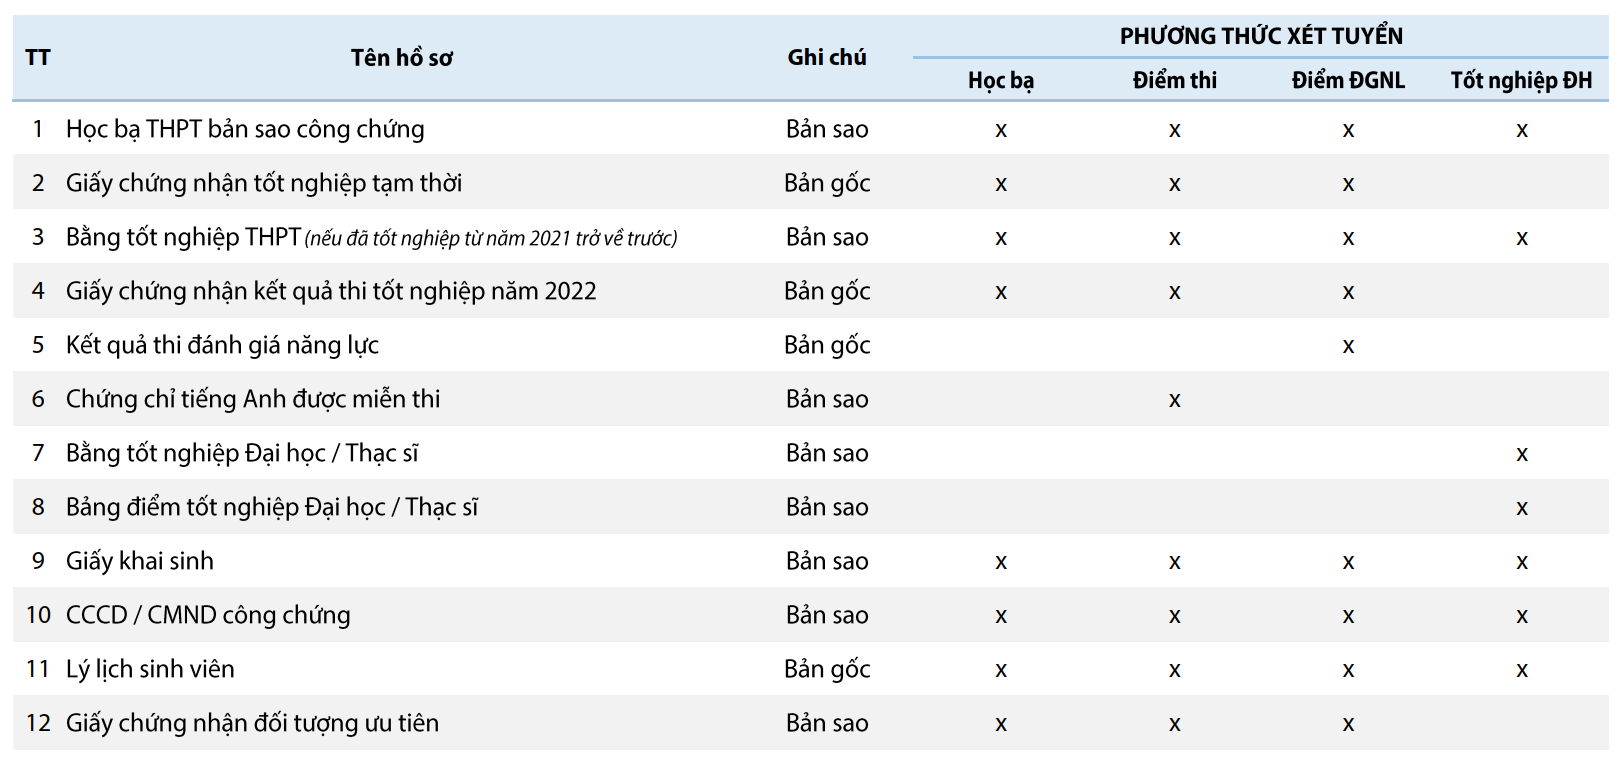The width and height of the screenshot is (1622, 768).
Task: Click the 'Tên hồ sơ' column header
Action: pyautogui.click(x=401, y=58)
